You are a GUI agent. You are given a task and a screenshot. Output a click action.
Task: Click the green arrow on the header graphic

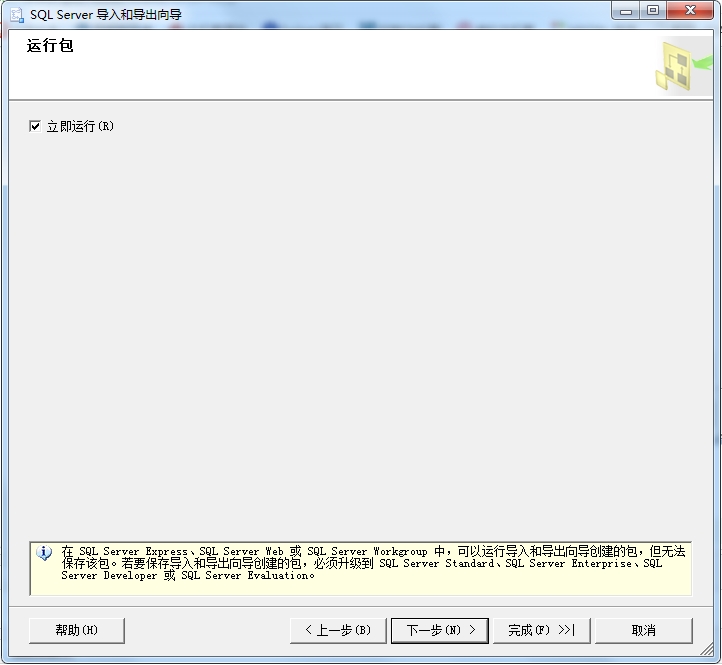click(x=702, y=62)
